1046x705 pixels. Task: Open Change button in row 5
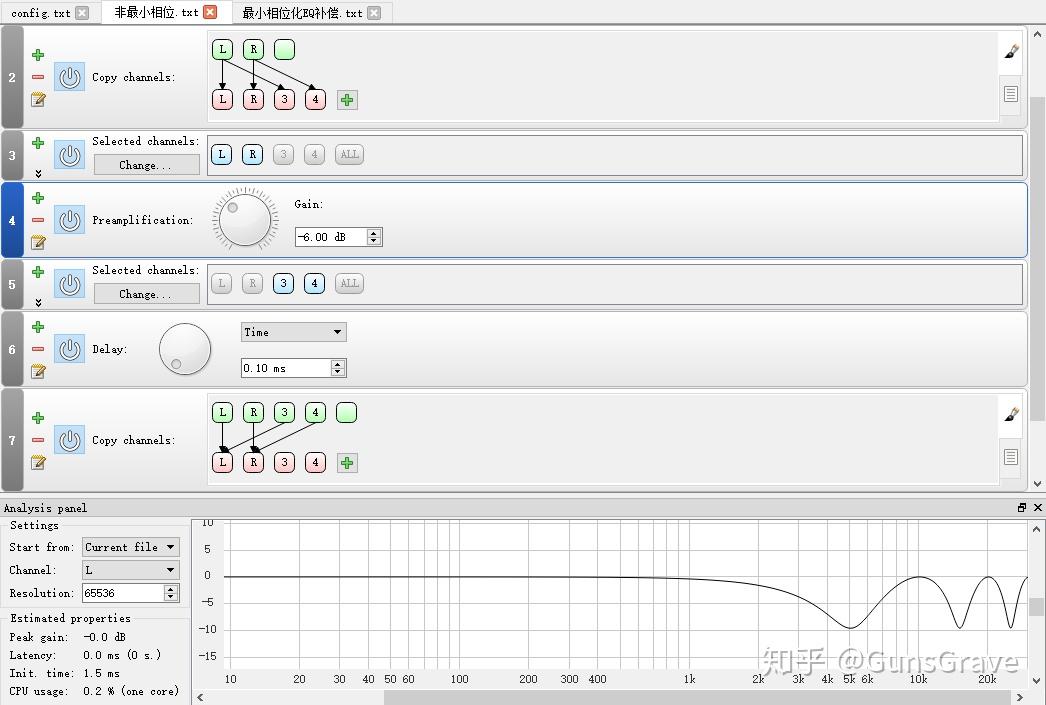147,293
